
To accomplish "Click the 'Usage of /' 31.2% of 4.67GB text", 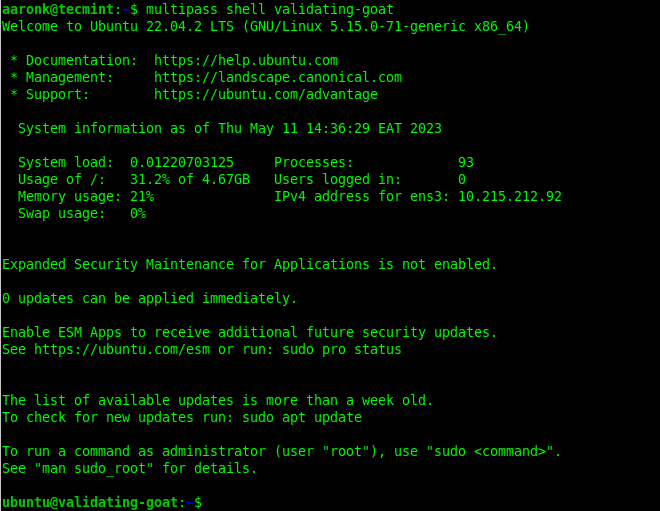I will coord(190,180).
